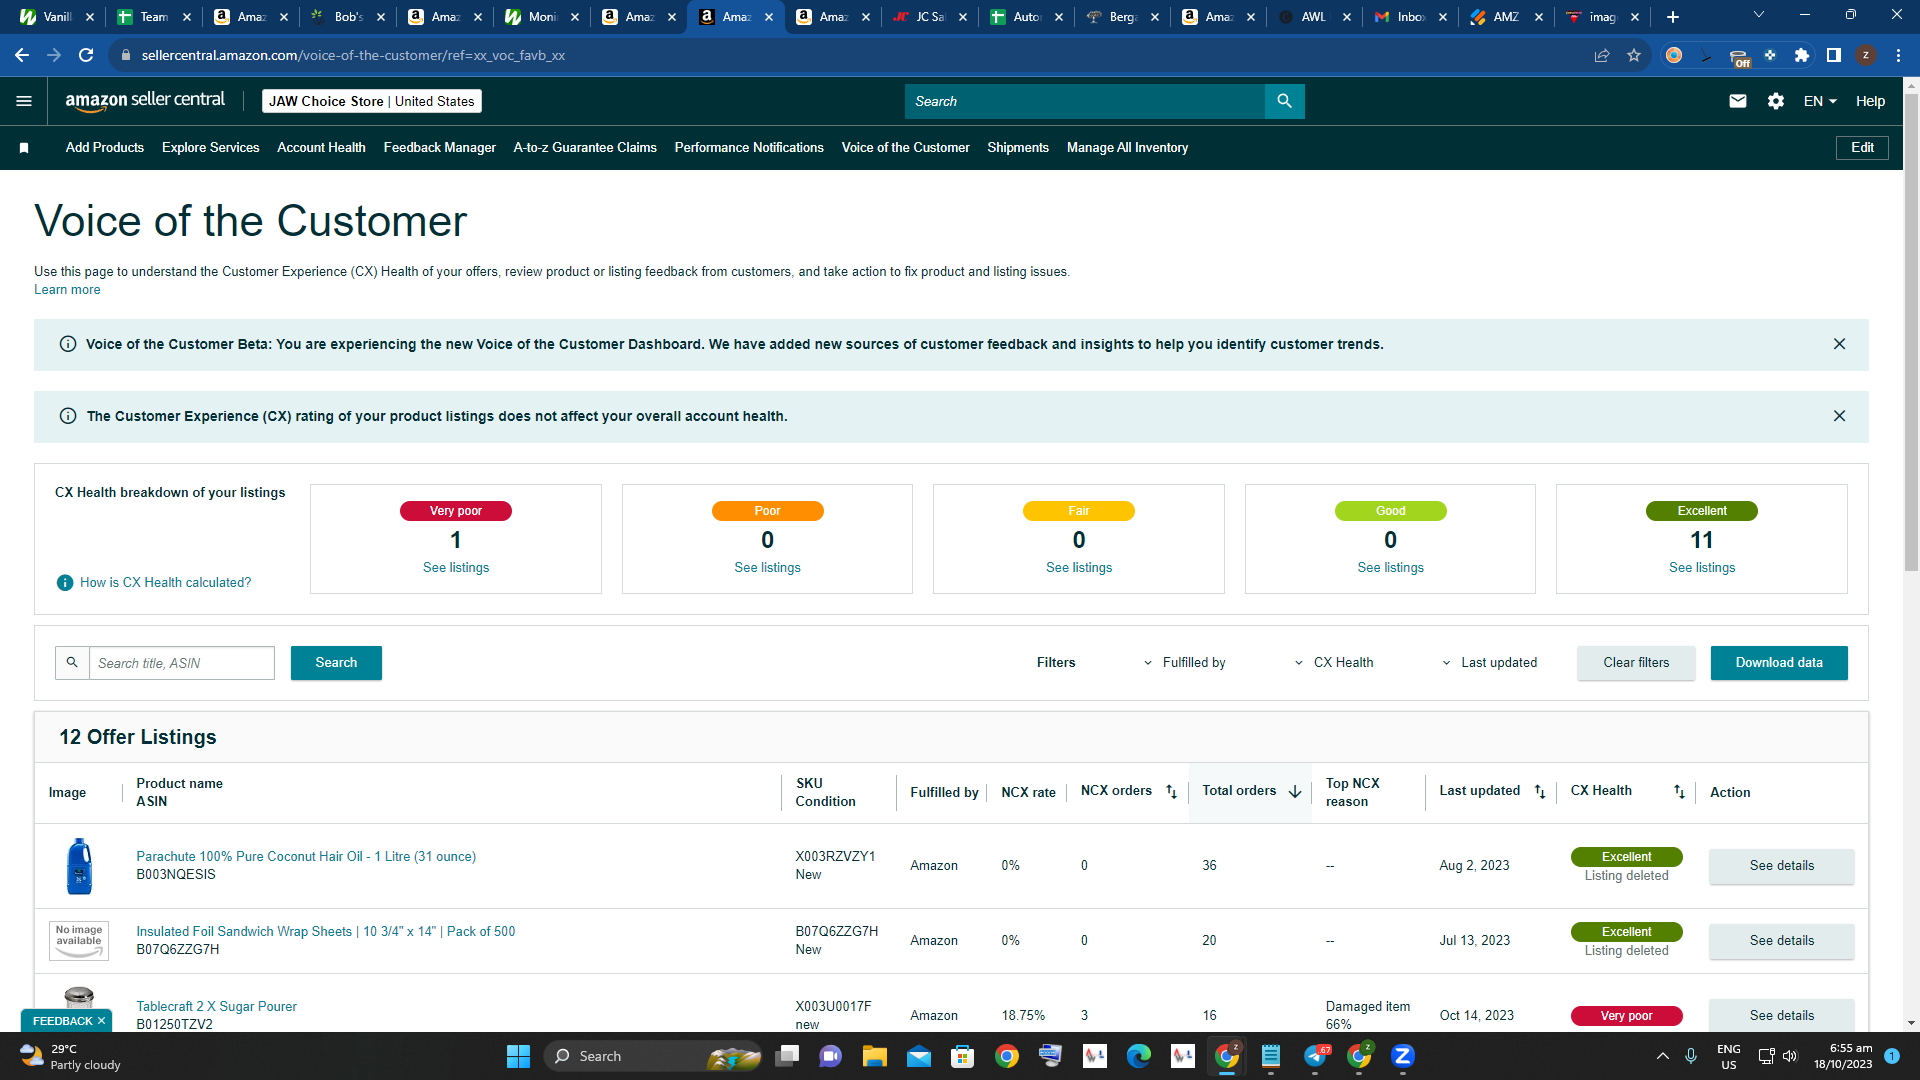
Task: Open the hamburger navigation menu
Action: tap(24, 101)
